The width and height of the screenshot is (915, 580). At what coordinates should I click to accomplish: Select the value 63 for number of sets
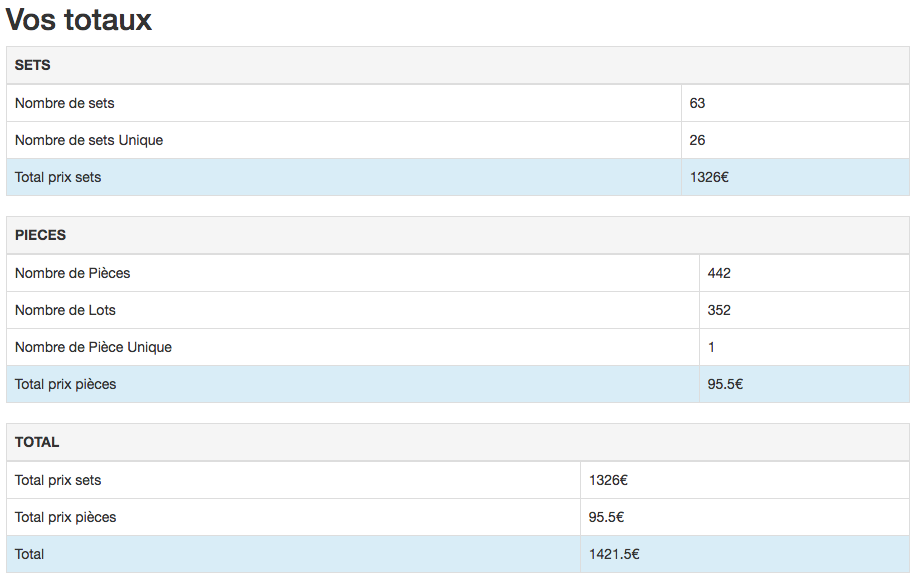(698, 103)
